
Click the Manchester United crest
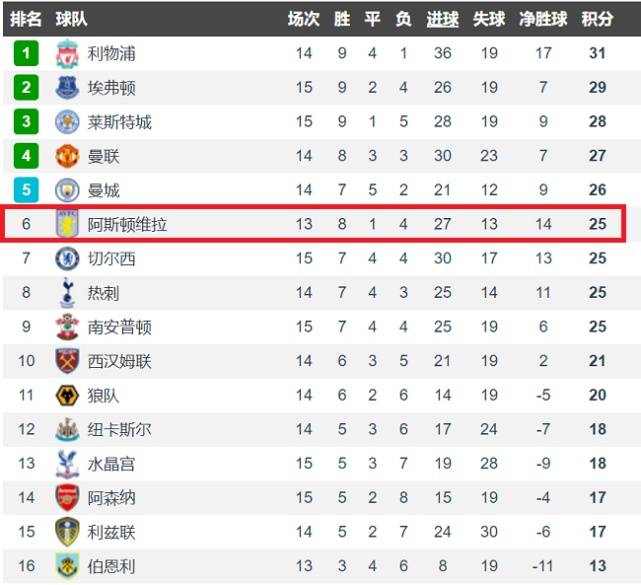[67, 156]
